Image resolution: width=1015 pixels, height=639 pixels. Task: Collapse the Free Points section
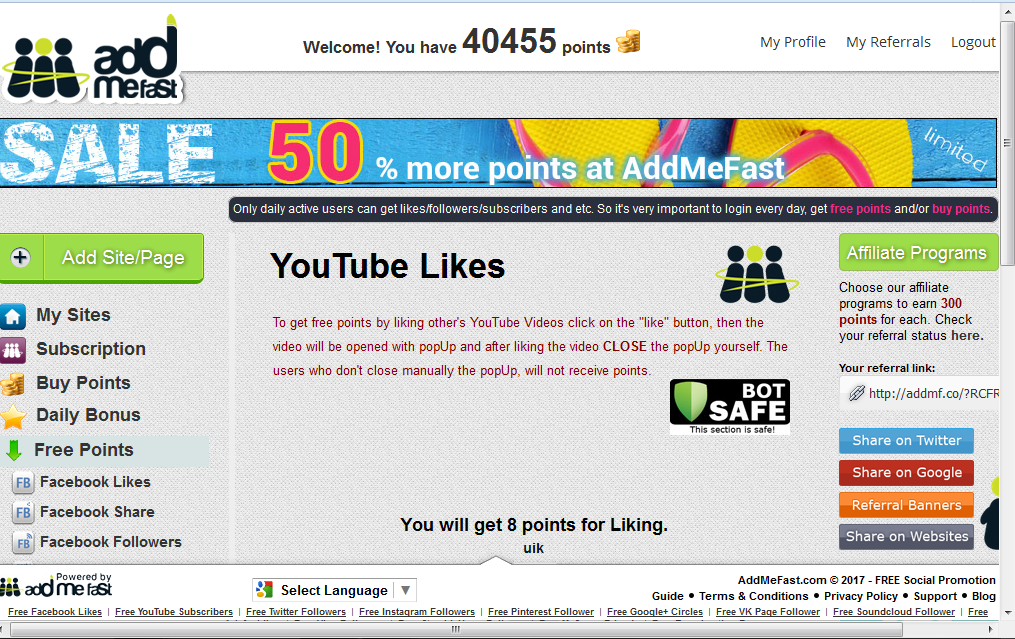(84, 450)
